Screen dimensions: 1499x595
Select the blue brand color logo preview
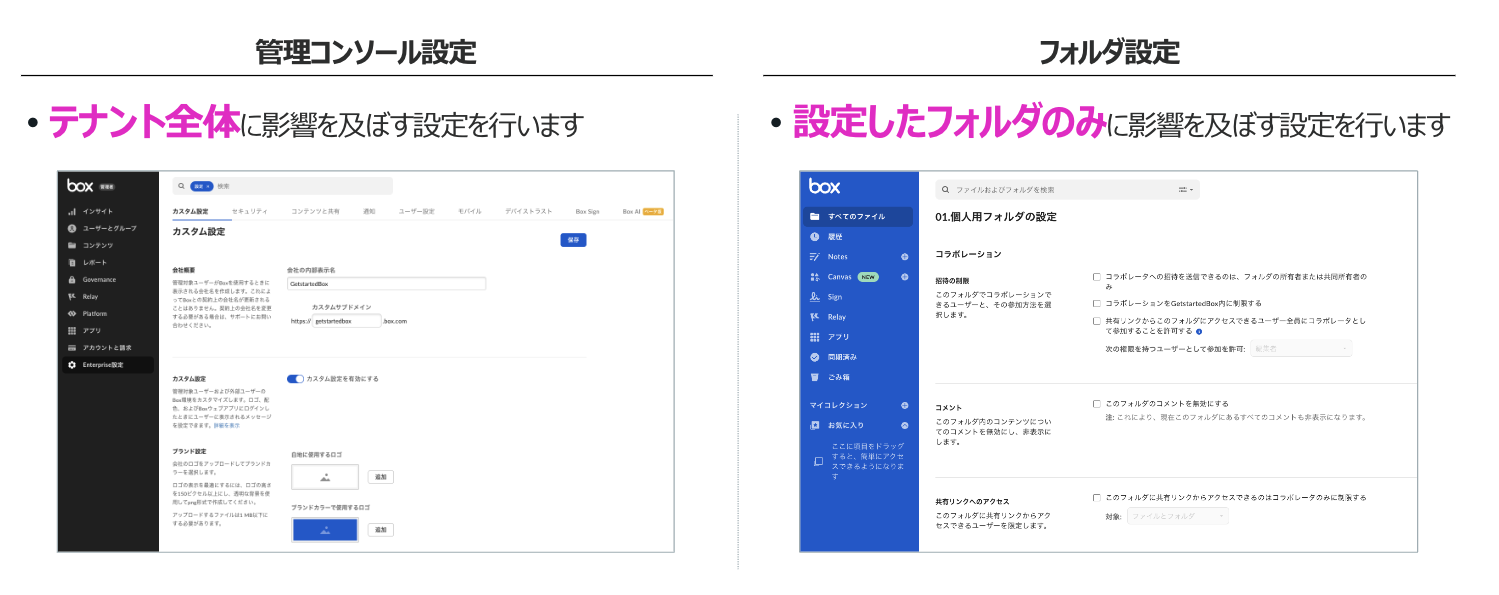(325, 529)
